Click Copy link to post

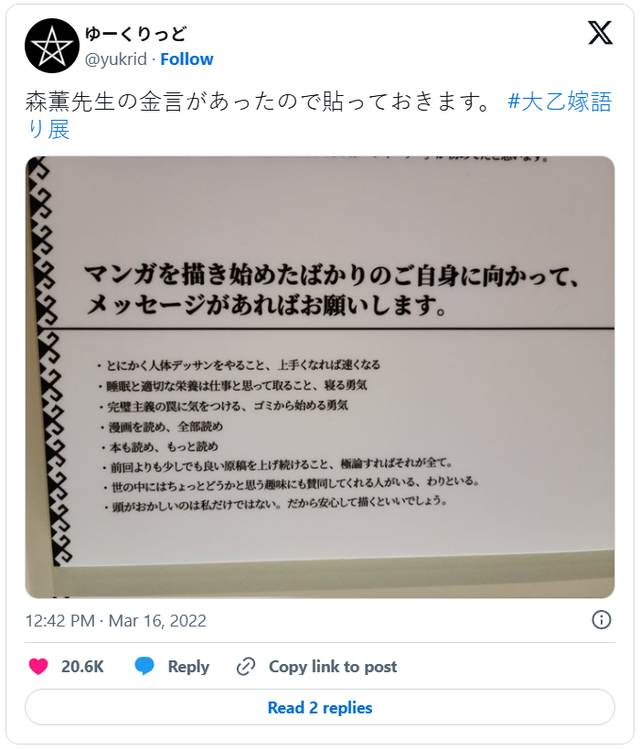pyautogui.click(x=333, y=667)
